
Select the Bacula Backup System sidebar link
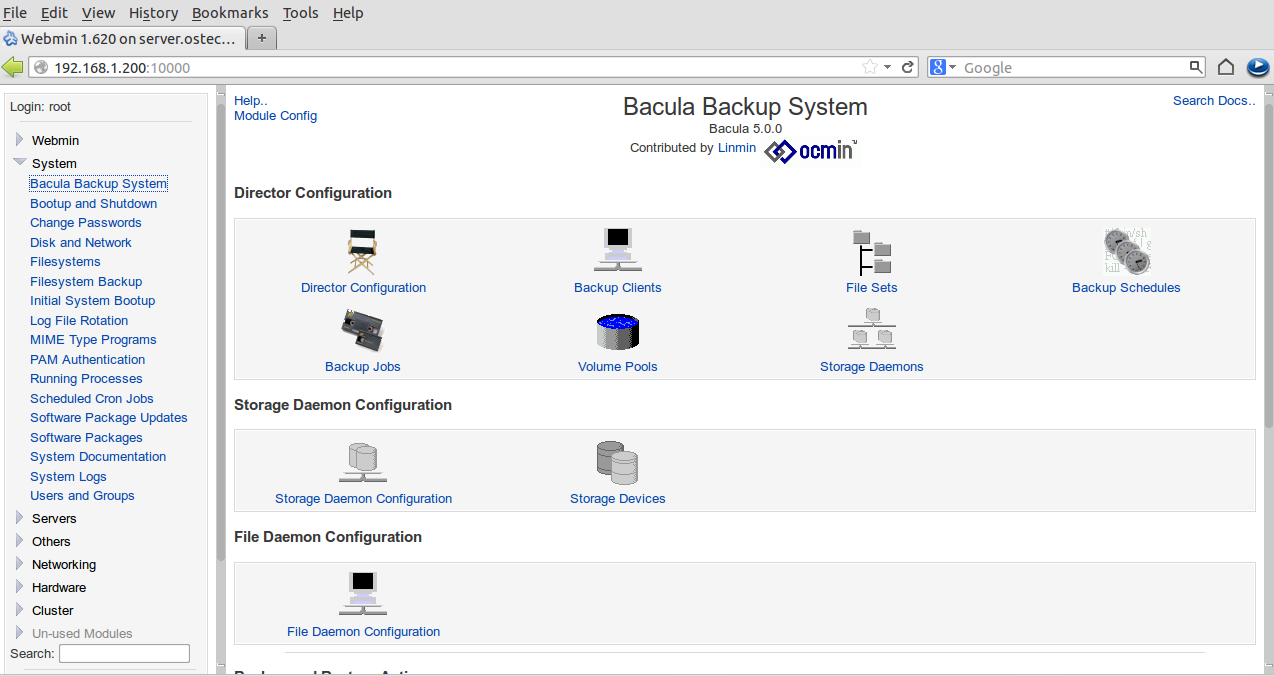[98, 184]
